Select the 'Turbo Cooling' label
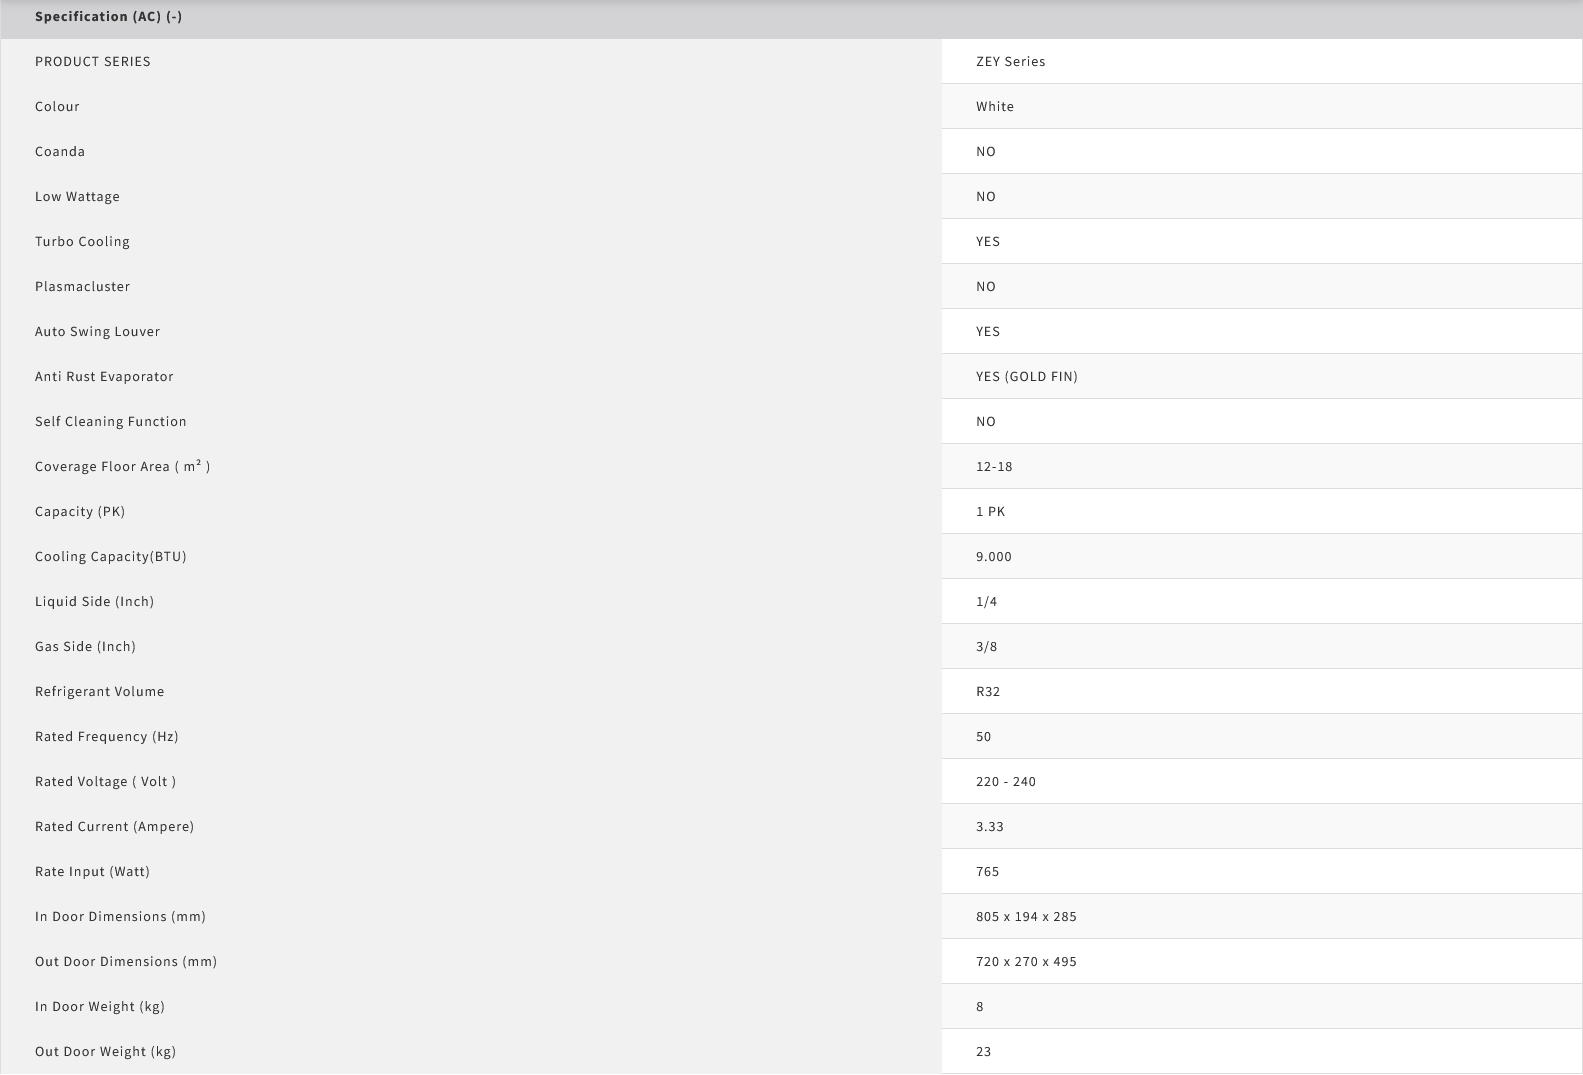The width and height of the screenshot is (1583, 1075). click(x=82, y=241)
